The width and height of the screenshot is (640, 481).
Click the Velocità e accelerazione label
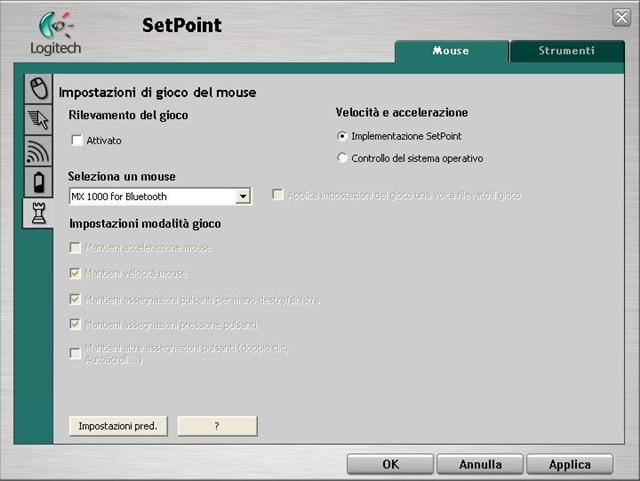click(402, 112)
